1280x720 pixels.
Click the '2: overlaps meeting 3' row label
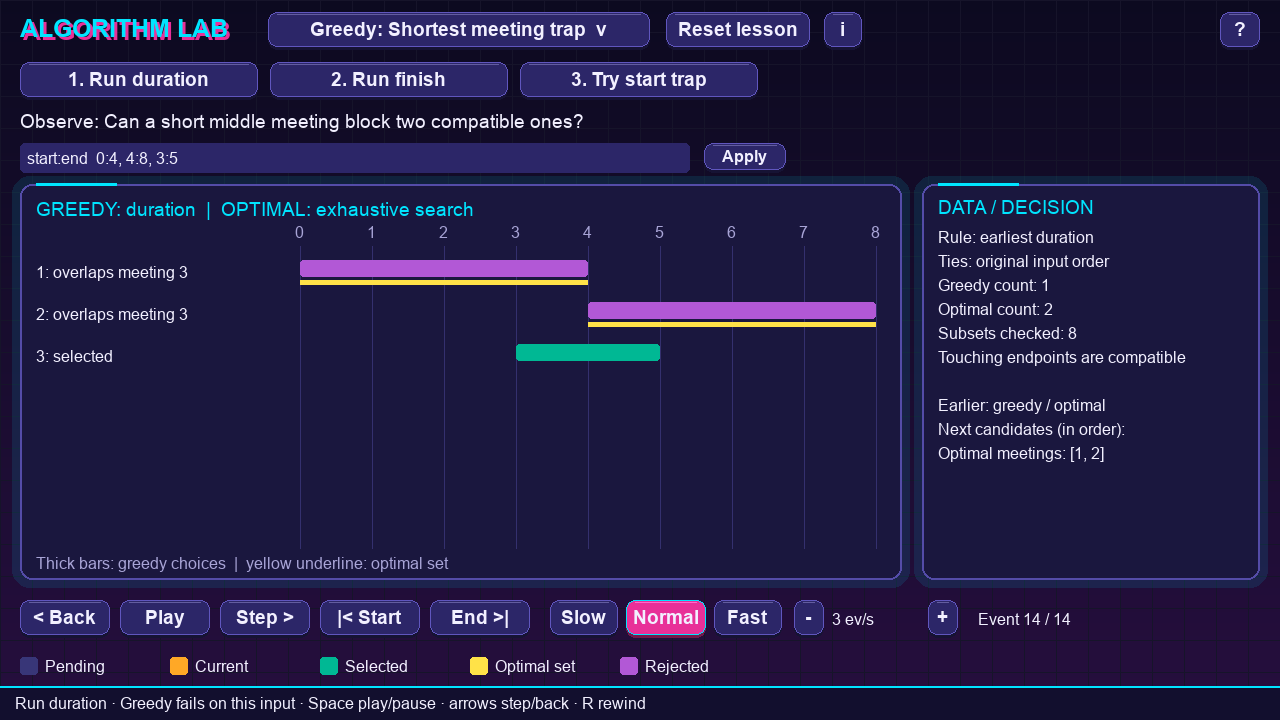[112, 315]
